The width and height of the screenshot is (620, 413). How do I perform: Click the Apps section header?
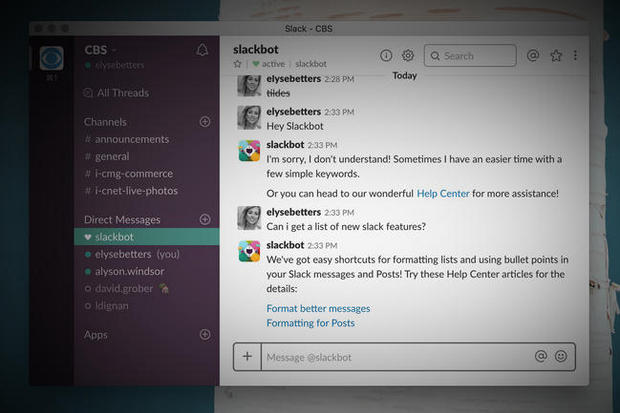(x=96, y=335)
